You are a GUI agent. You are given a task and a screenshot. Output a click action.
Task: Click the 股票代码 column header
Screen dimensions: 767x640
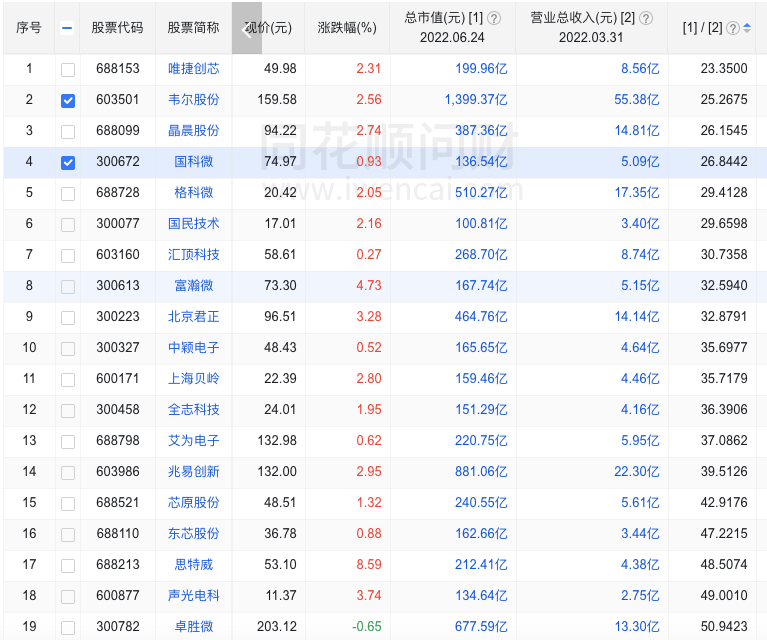coord(117,28)
